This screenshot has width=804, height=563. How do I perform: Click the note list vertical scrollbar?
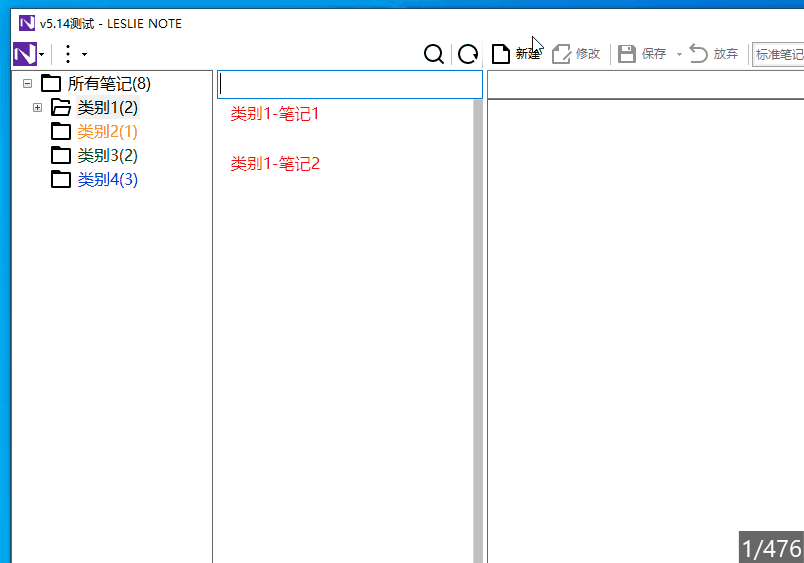pos(478,331)
